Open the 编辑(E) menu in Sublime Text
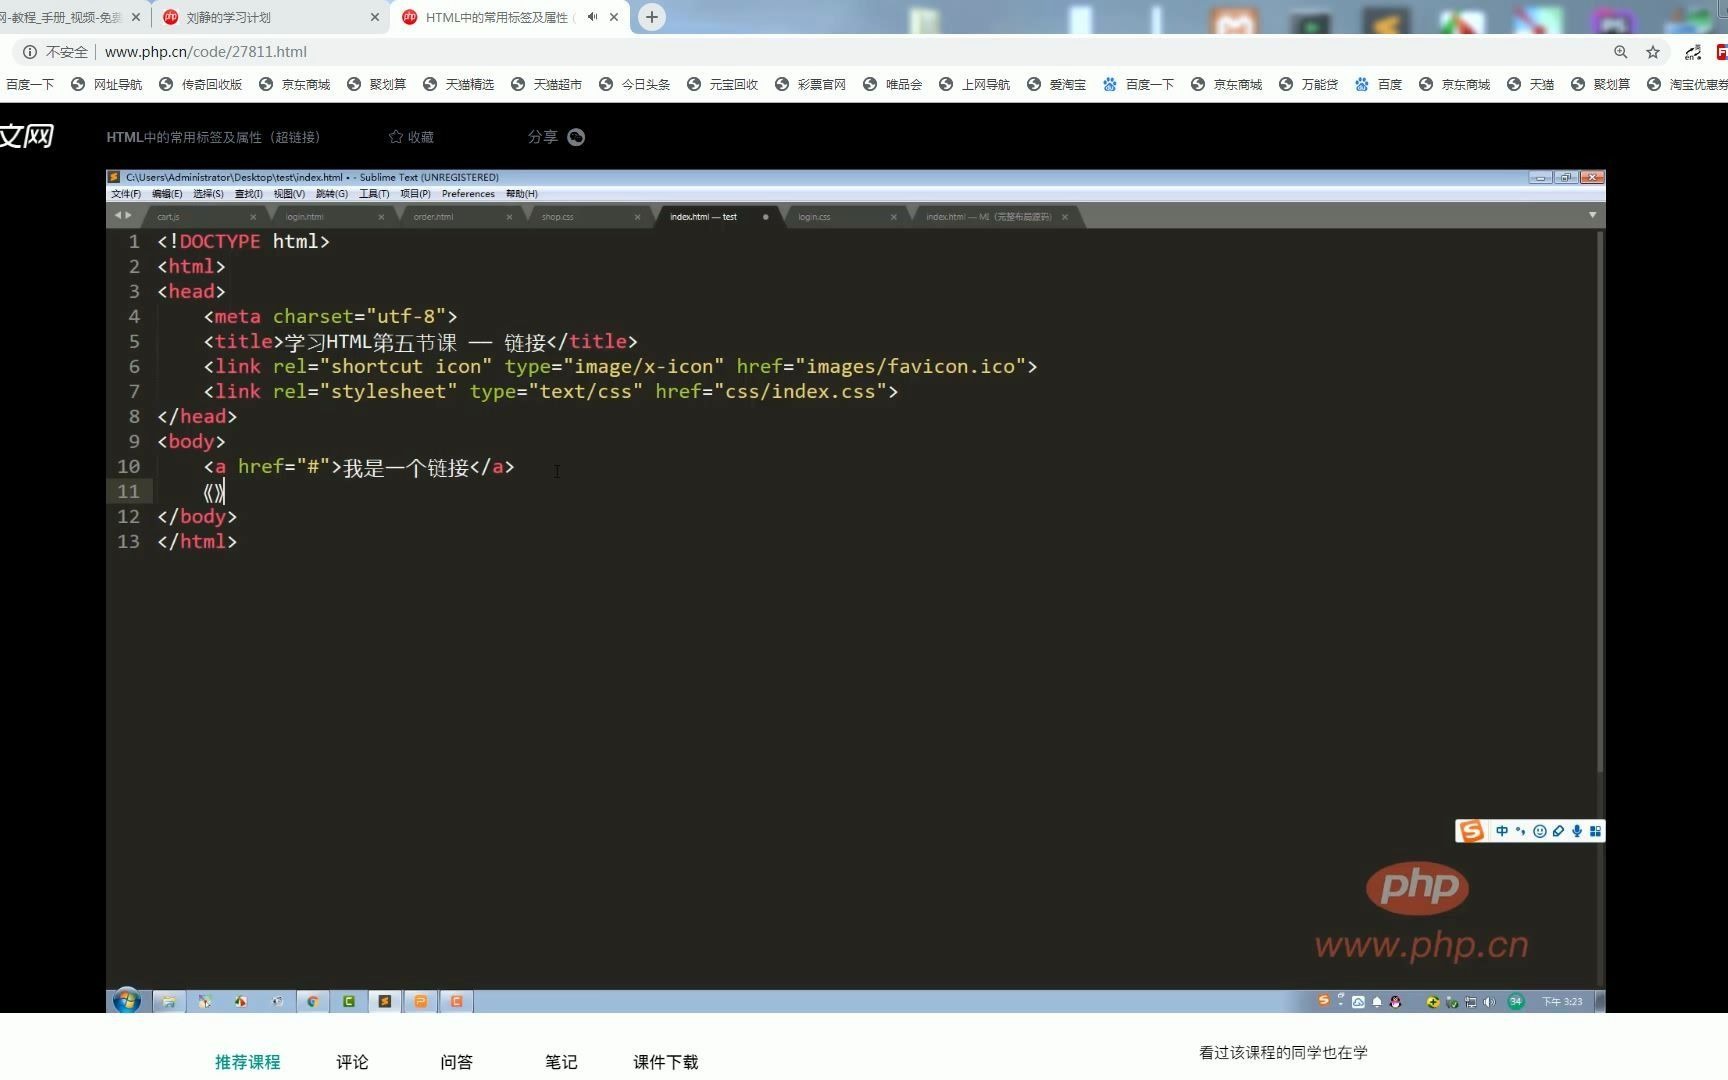Image resolution: width=1728 pixels, height=1080 pixels. coord(167,194)
